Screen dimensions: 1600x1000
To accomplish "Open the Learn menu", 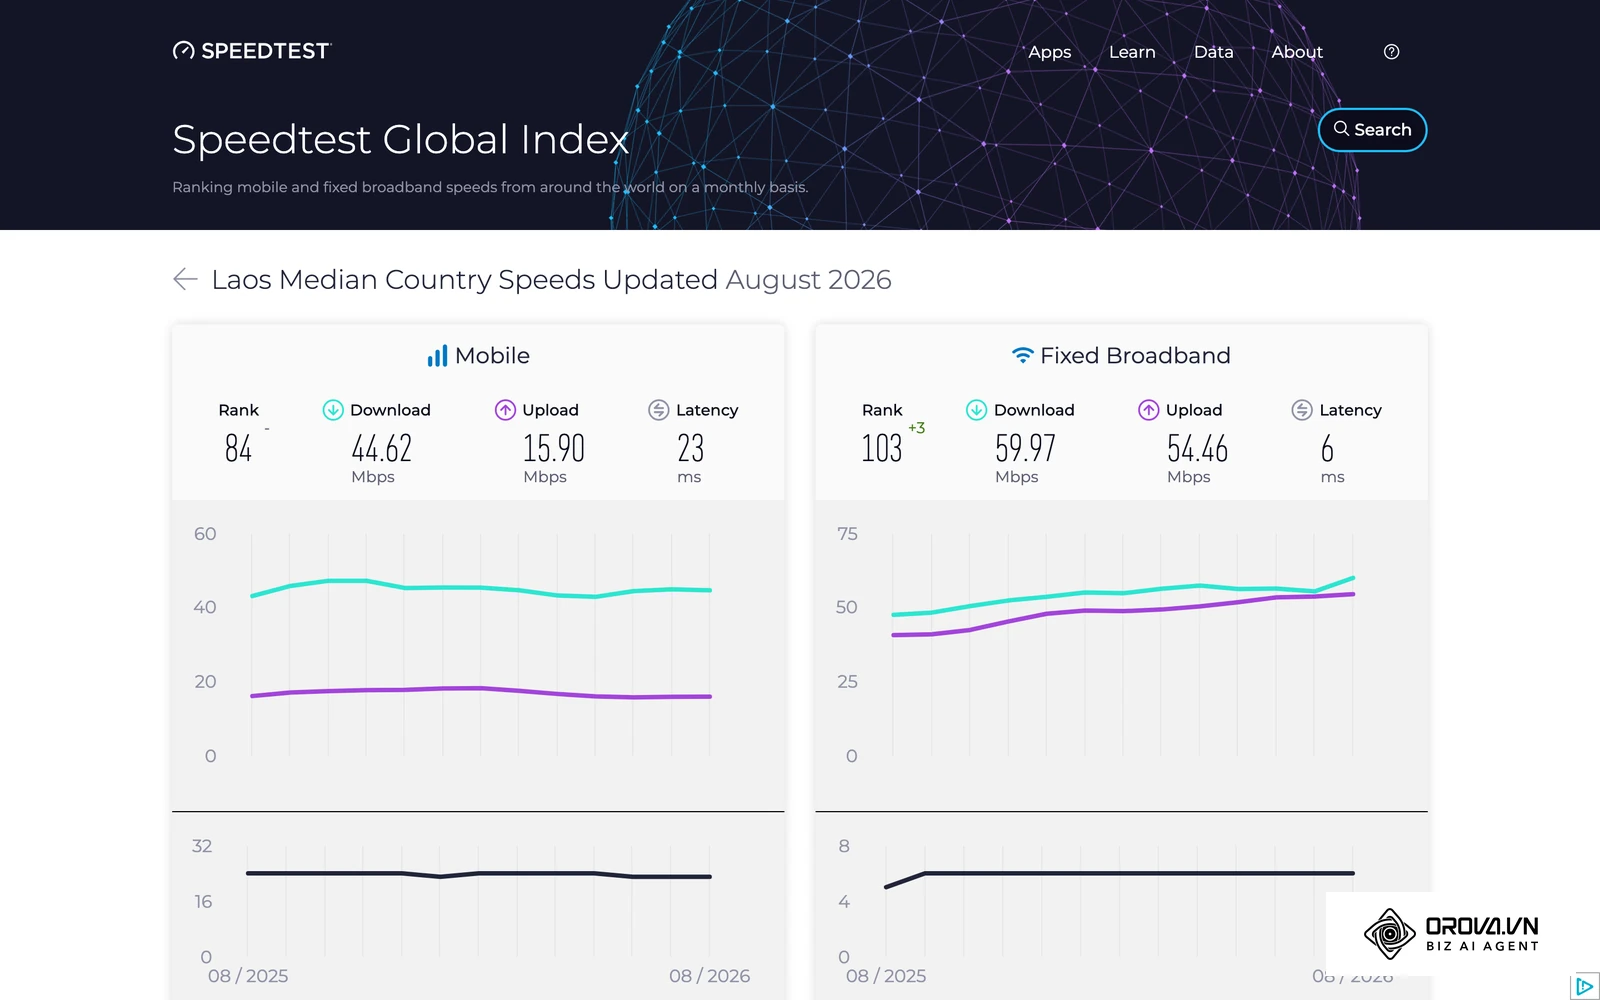I will tap(1131, 52).
